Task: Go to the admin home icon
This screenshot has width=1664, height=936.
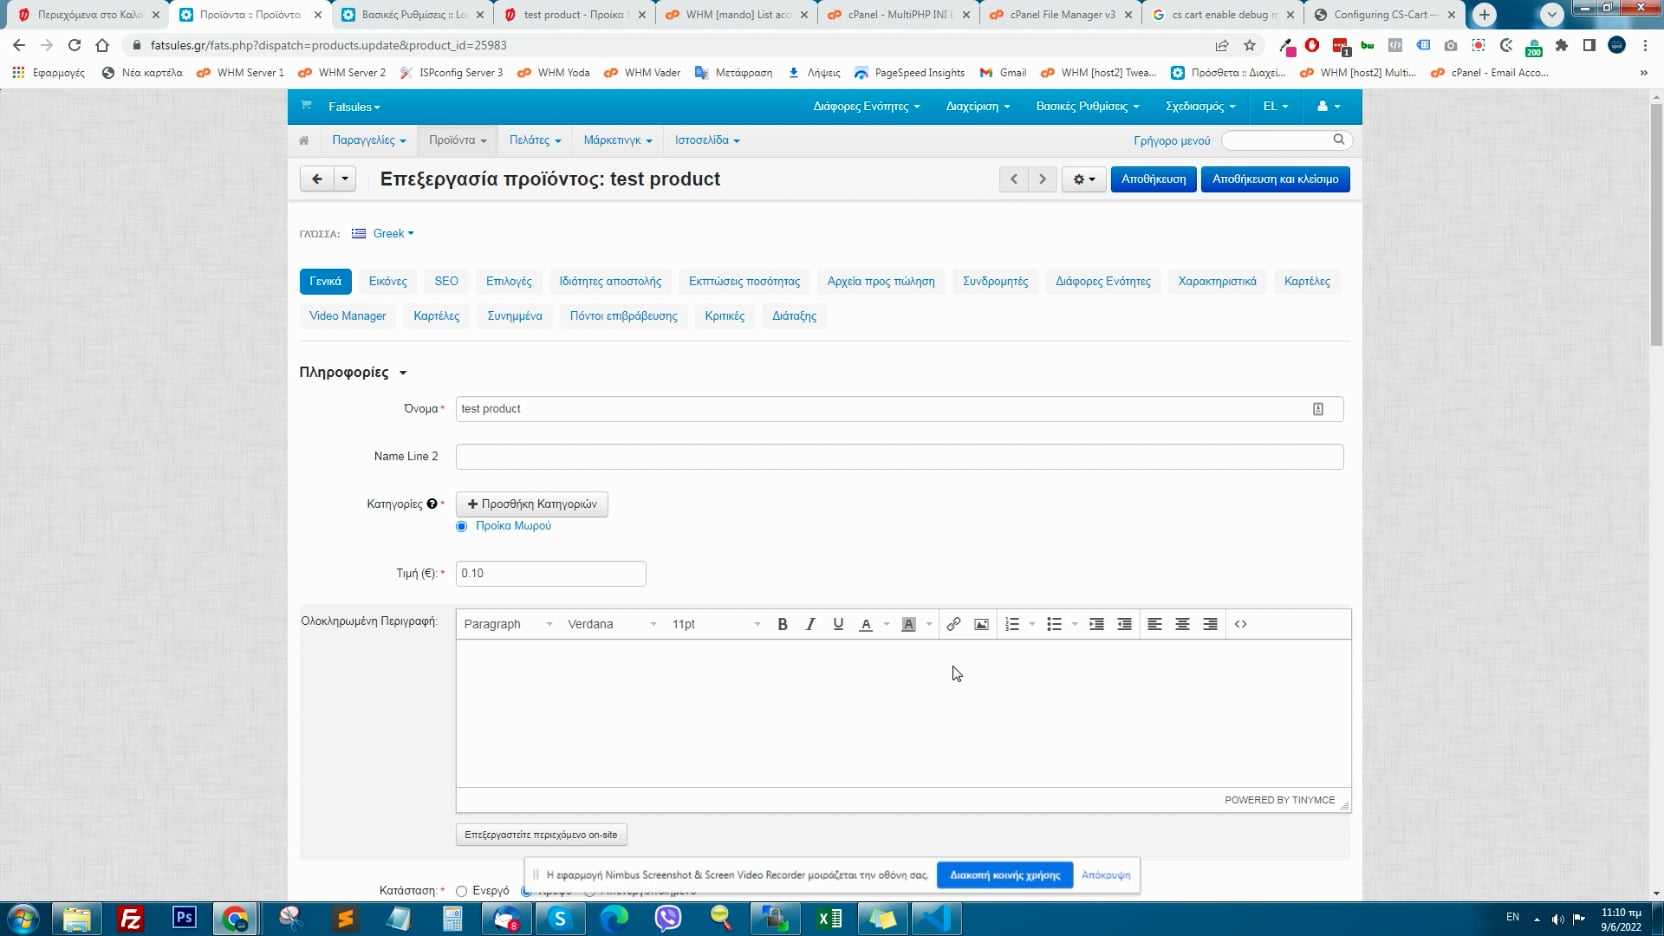Action: (304, 141)
